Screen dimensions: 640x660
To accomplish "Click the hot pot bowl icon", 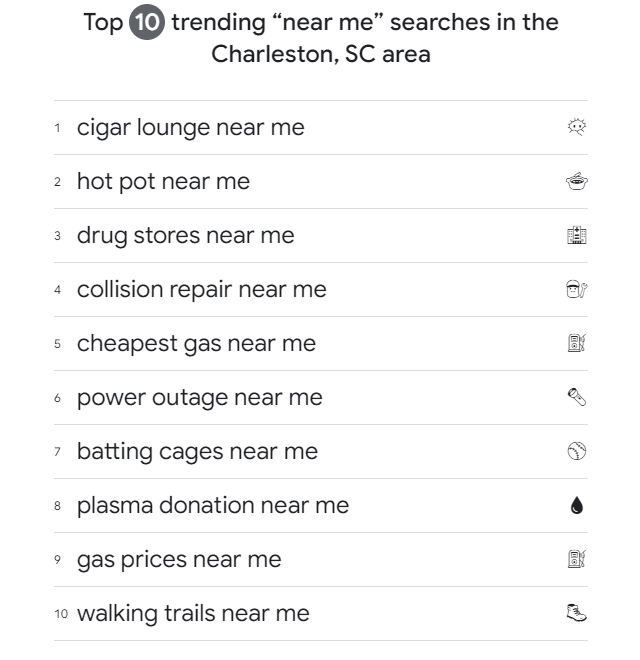I will (x=576, y=181).
